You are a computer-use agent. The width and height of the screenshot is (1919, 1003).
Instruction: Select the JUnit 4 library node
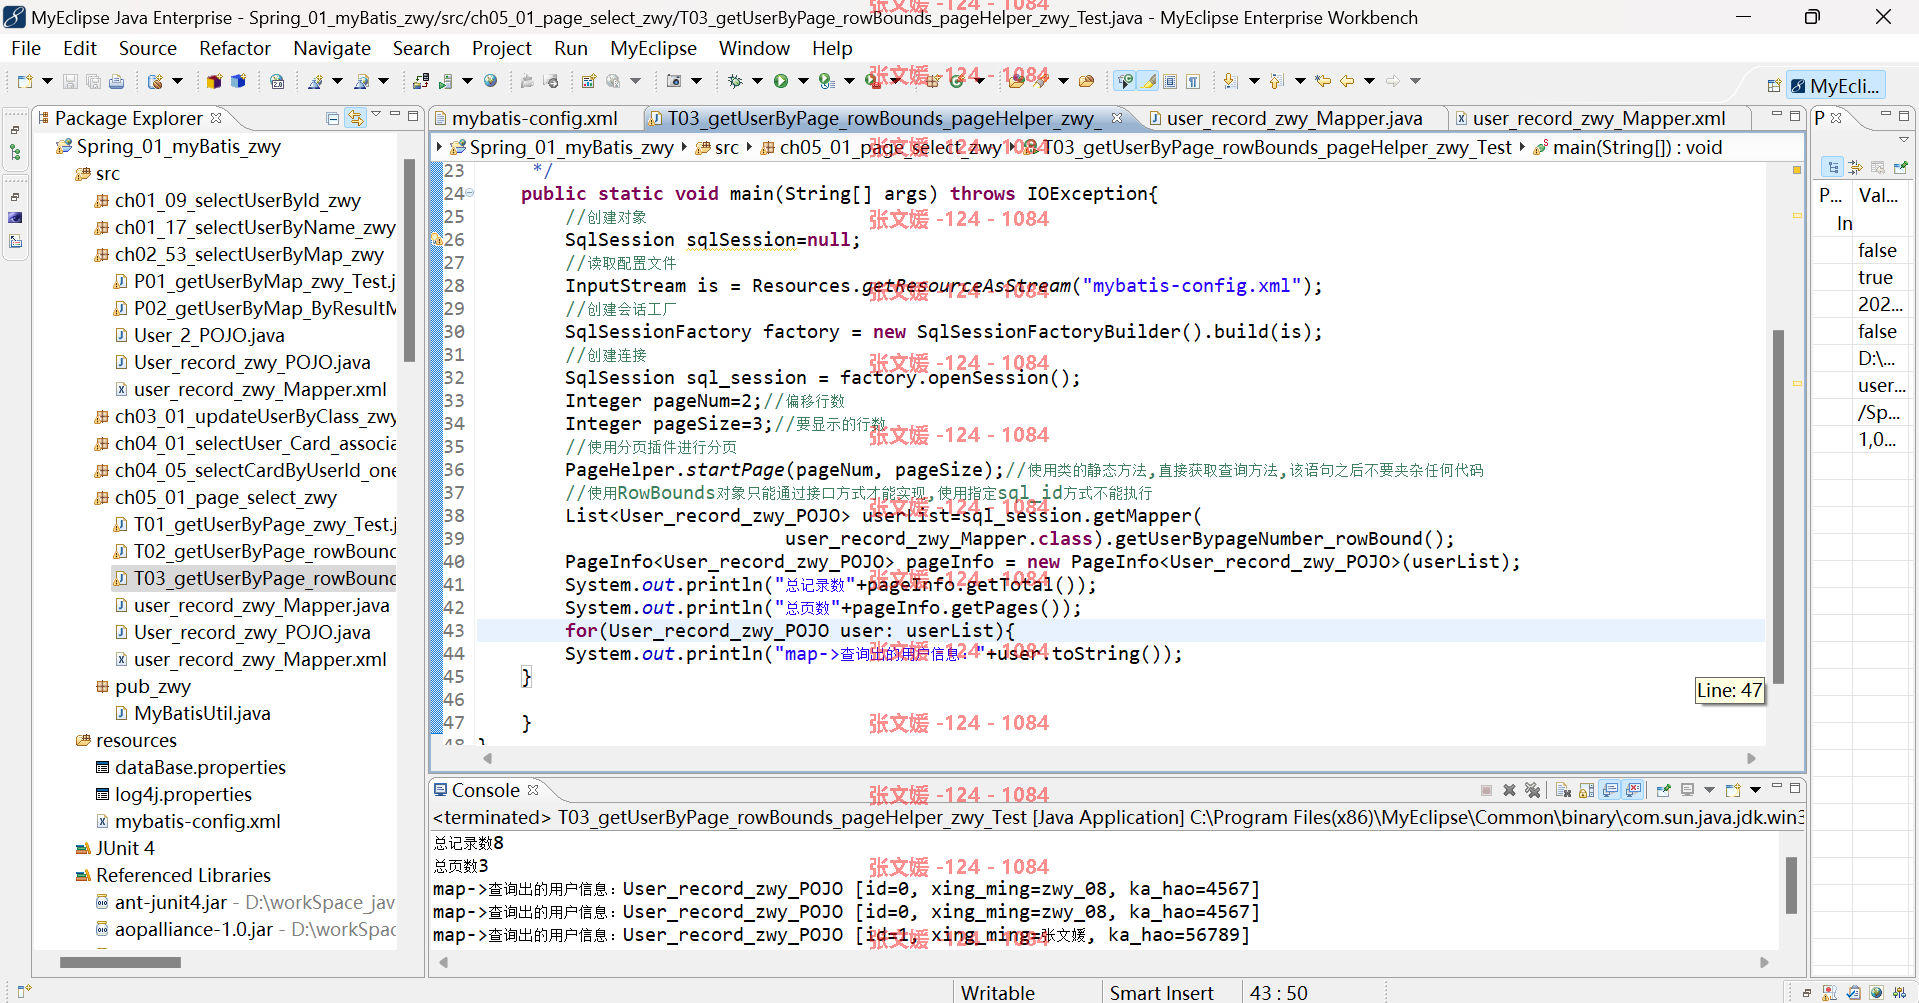125,848
